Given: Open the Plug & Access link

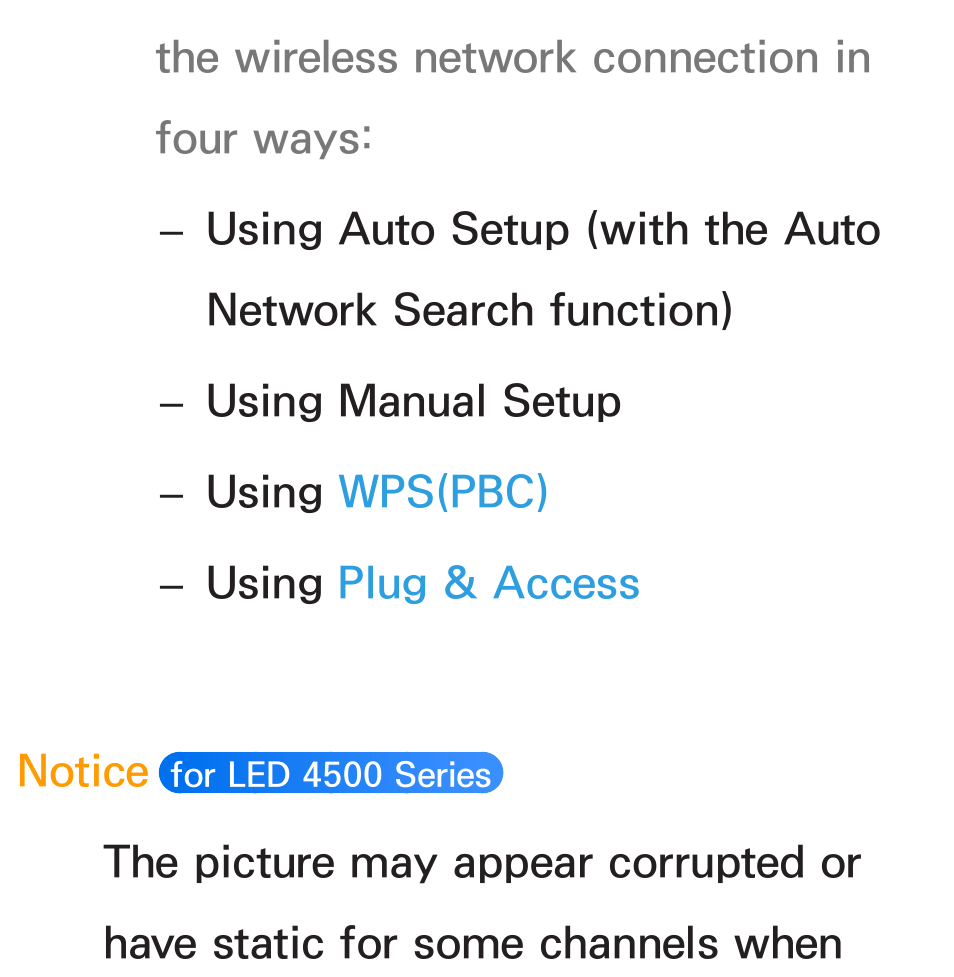Looking at the screenshot, I should tap(489, 584).
